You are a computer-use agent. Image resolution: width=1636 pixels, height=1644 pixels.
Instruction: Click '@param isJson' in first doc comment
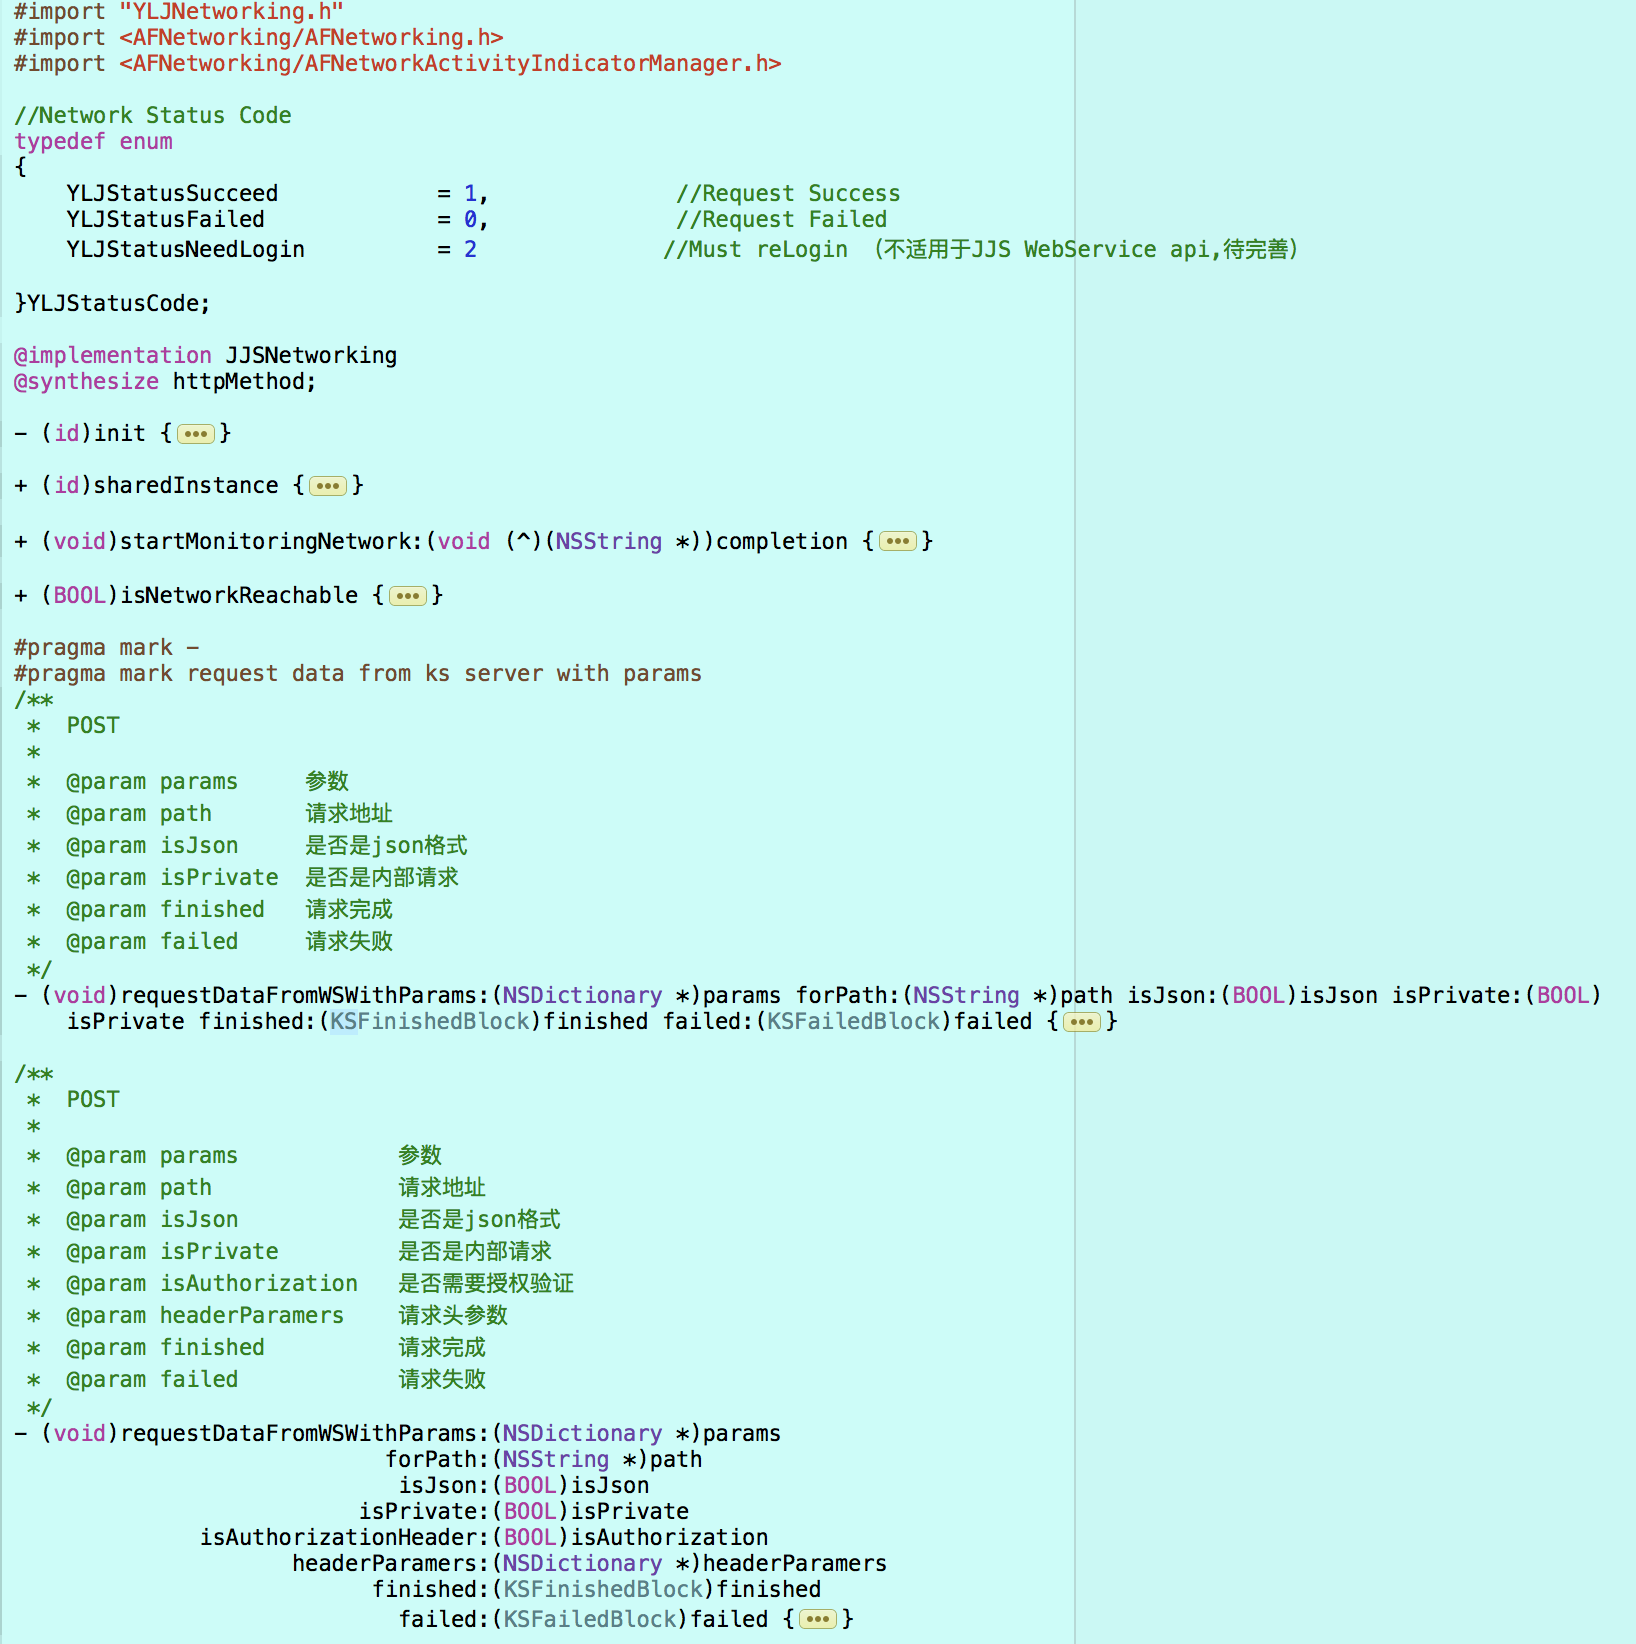pyautogui.click(x=152, y=846)
